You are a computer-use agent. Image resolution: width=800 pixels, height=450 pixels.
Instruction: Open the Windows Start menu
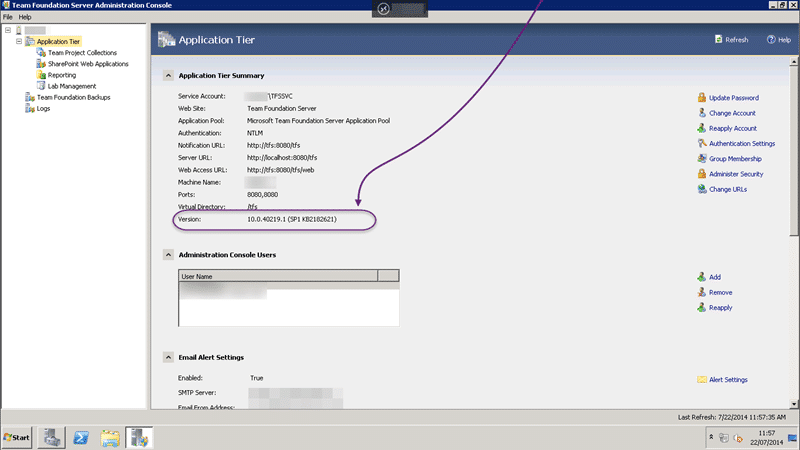point(16,438)
